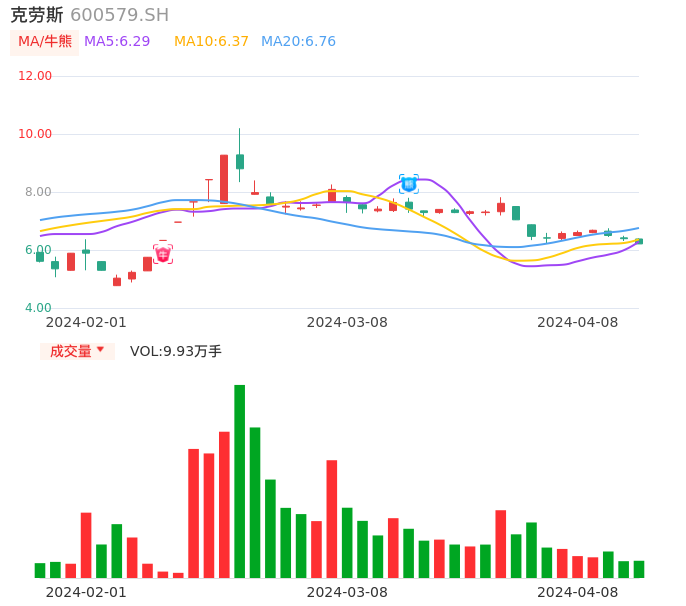The height and width of the screenshot is (606, 686).
Task: Select the last green volume bar on the right
Action: (639, 569)
